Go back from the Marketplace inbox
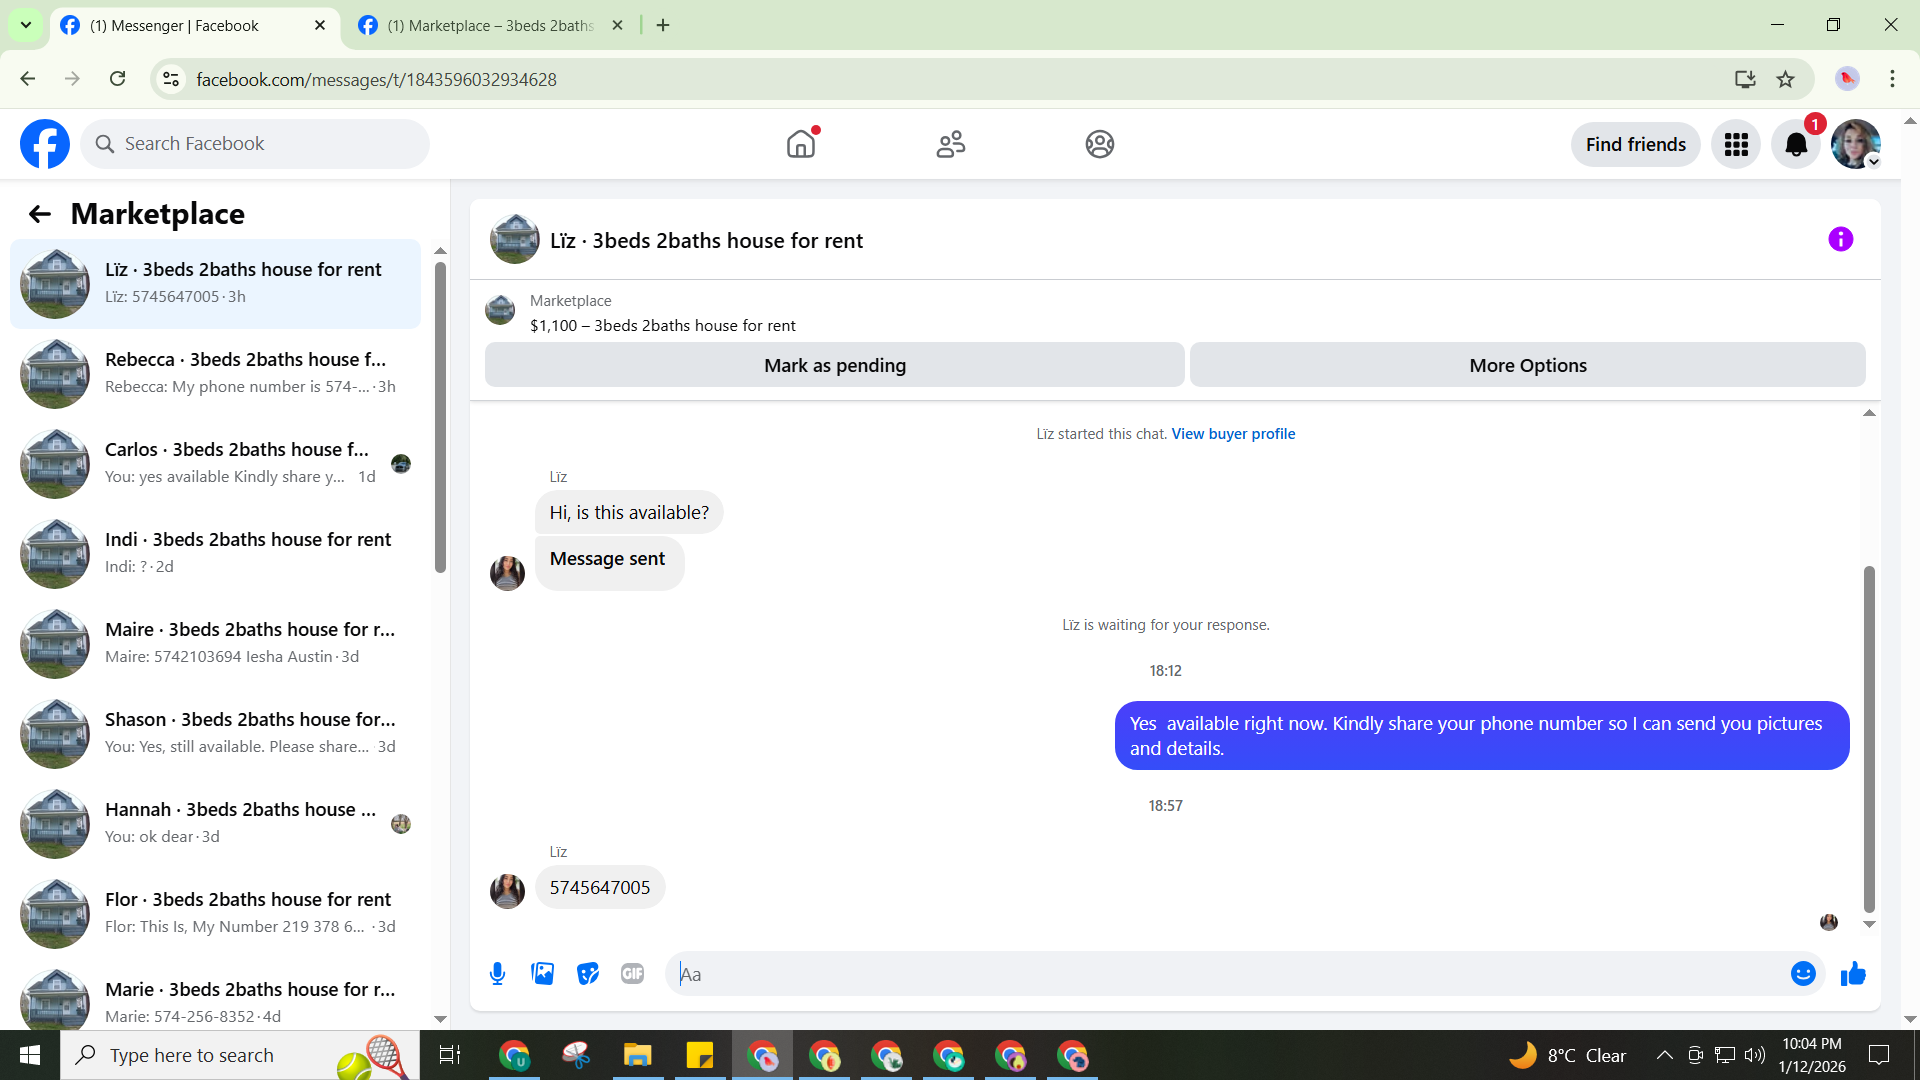This screenshot has width=1920, height=1080. point(39,214)
